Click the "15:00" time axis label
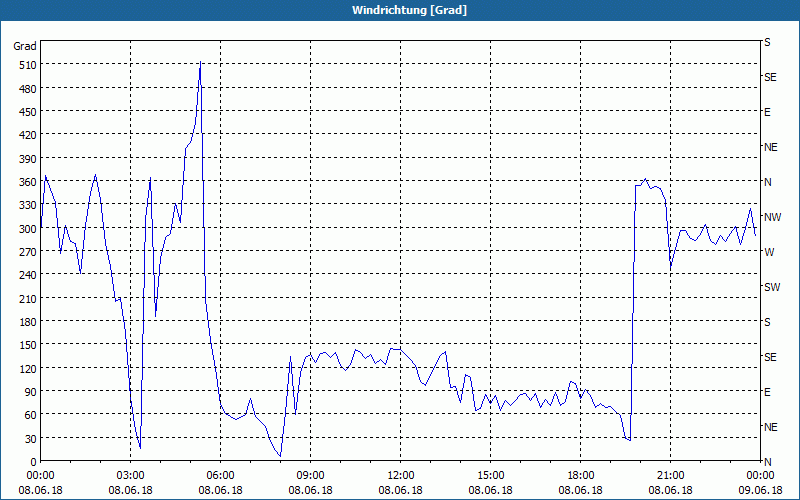800x500 pixels. pos(490,476)
